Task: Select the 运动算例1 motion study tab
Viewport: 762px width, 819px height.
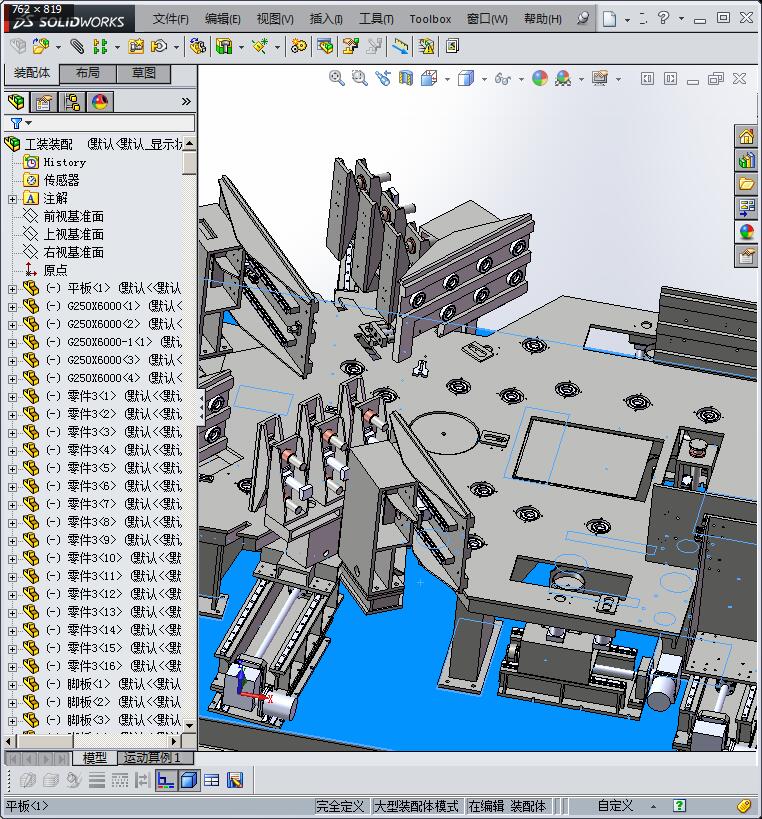Action: pyautogui.click(x=152, y=758)
